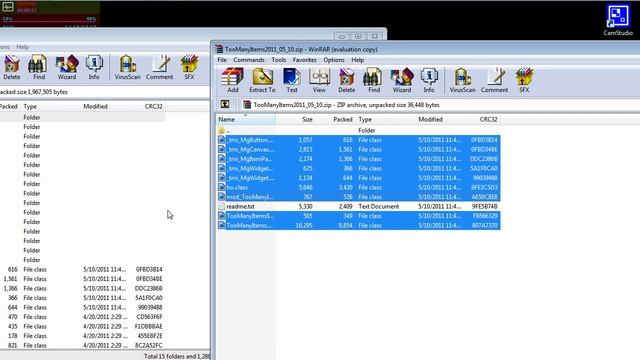Click Info in the back WinRAR window

click(94, 67)
